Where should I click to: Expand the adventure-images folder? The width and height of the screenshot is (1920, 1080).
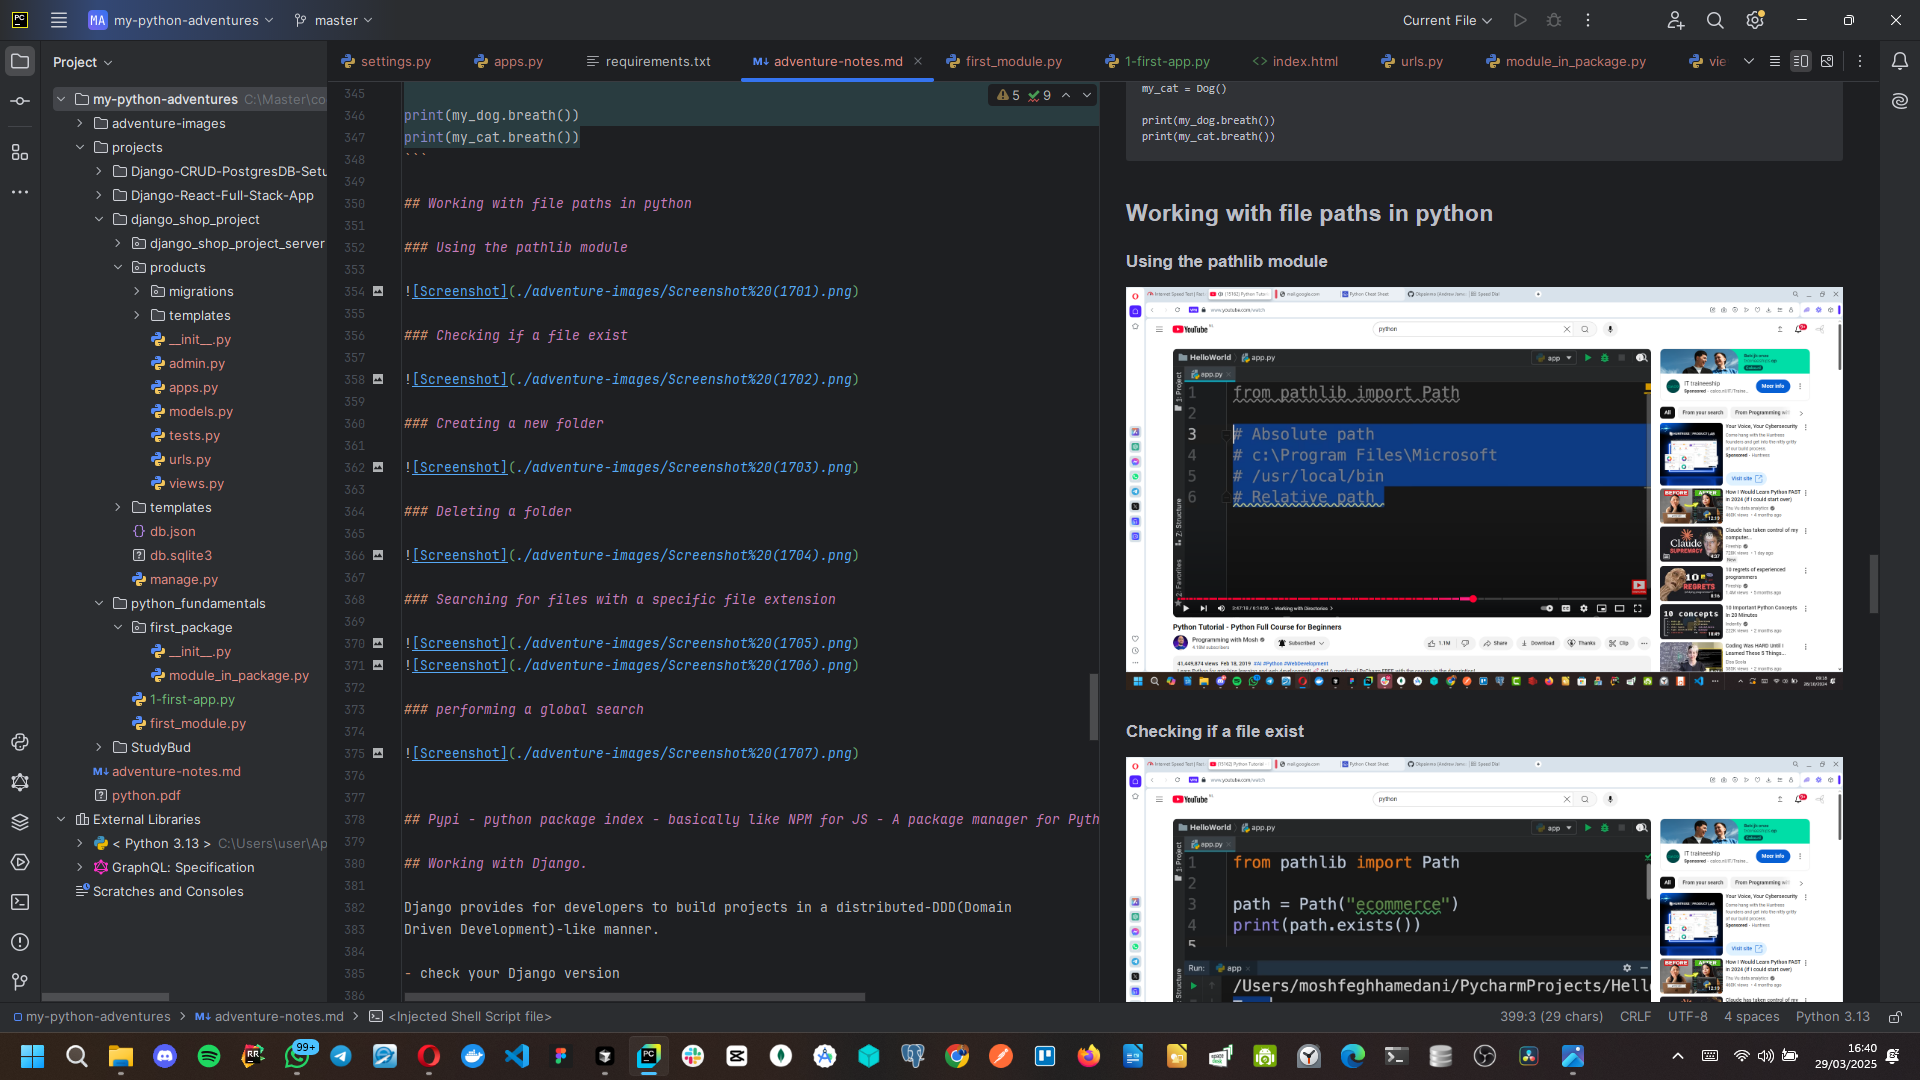(80, 123)
